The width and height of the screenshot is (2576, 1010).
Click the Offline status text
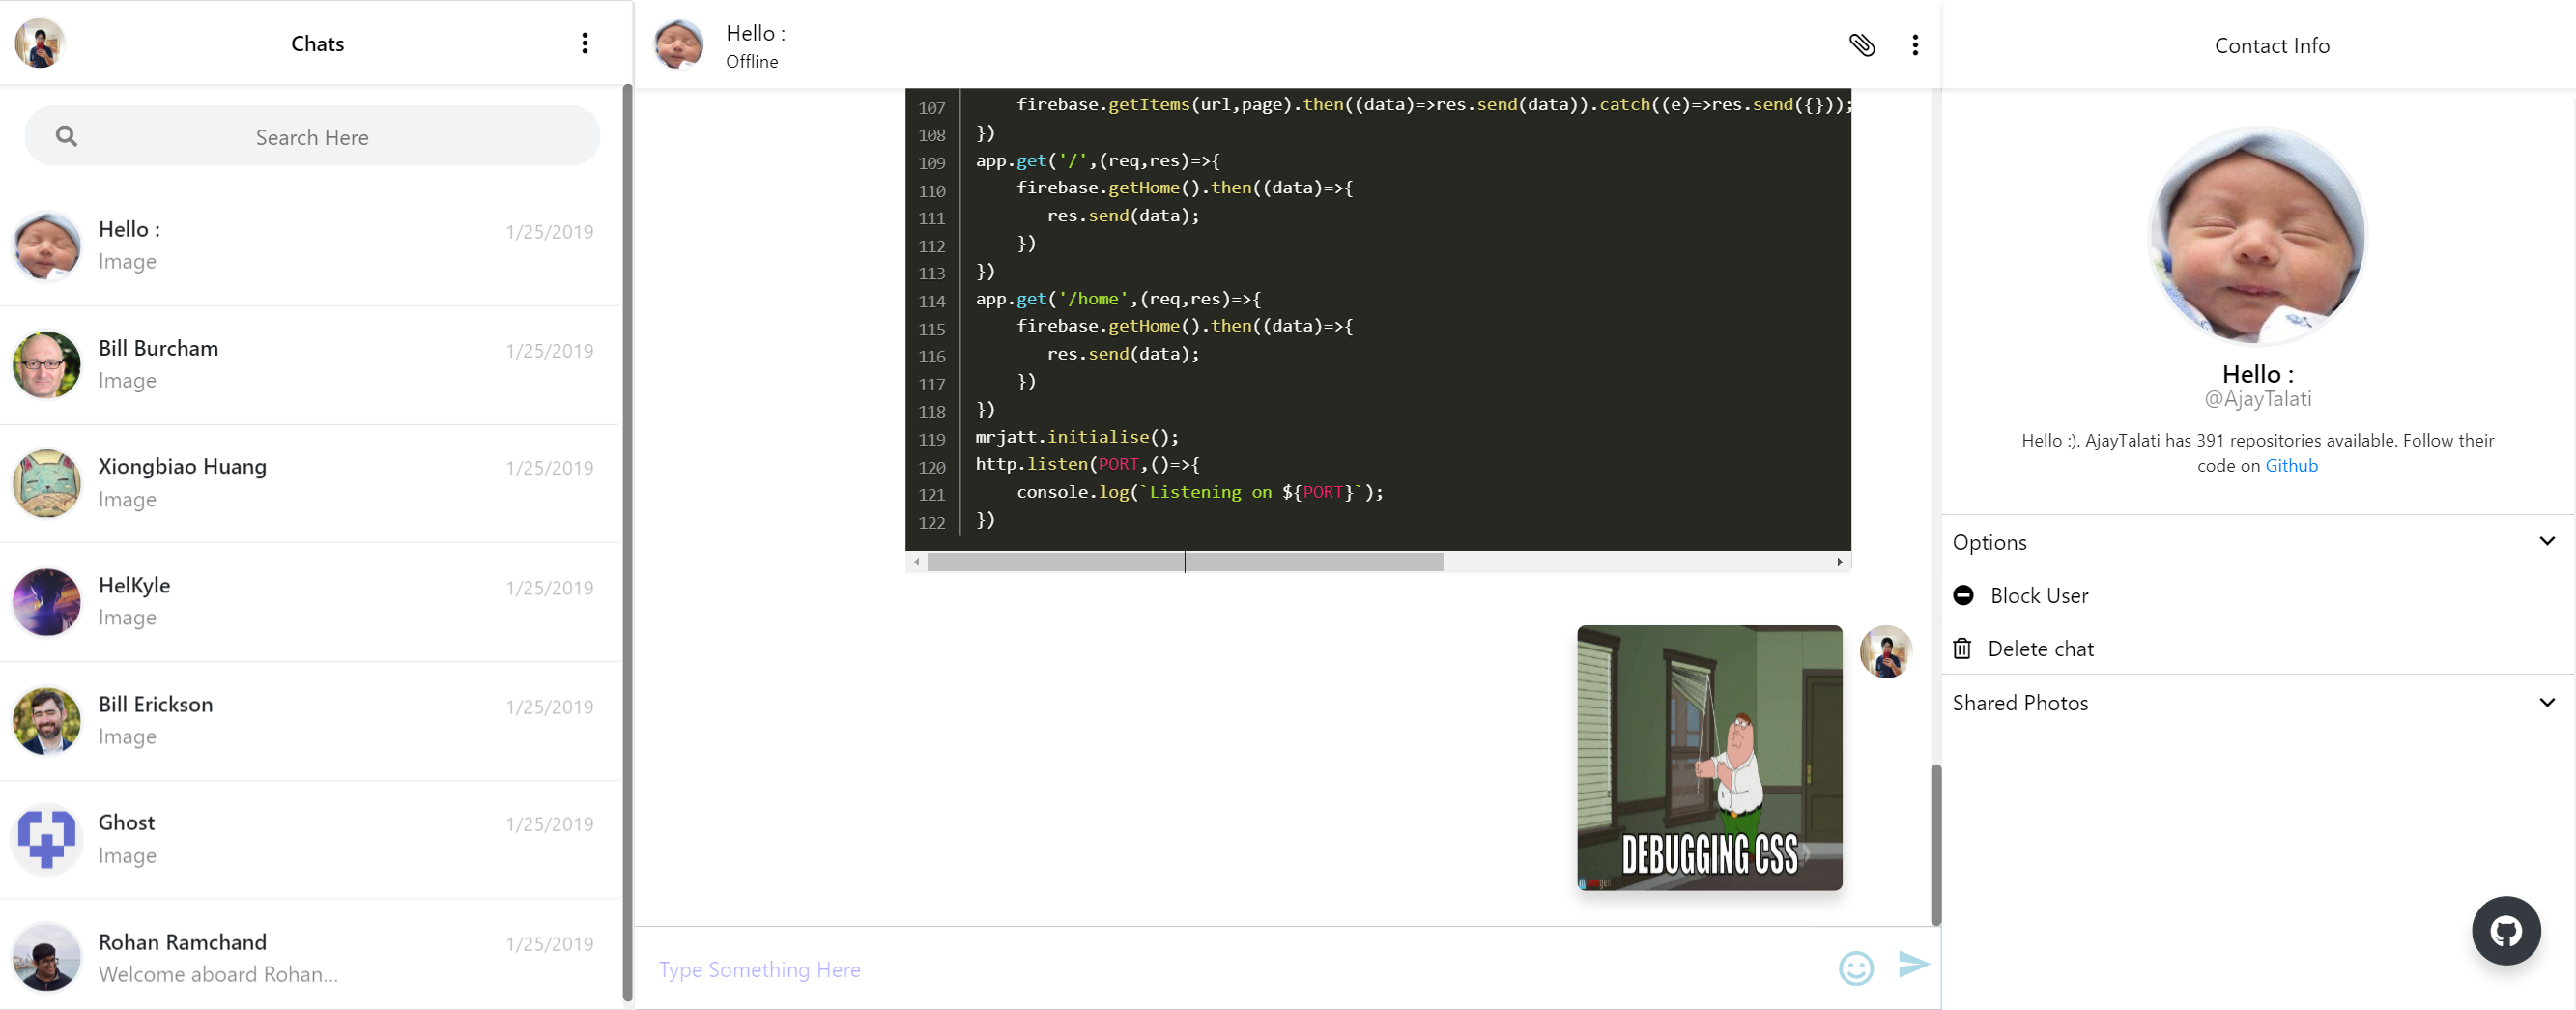pos(751,62)
